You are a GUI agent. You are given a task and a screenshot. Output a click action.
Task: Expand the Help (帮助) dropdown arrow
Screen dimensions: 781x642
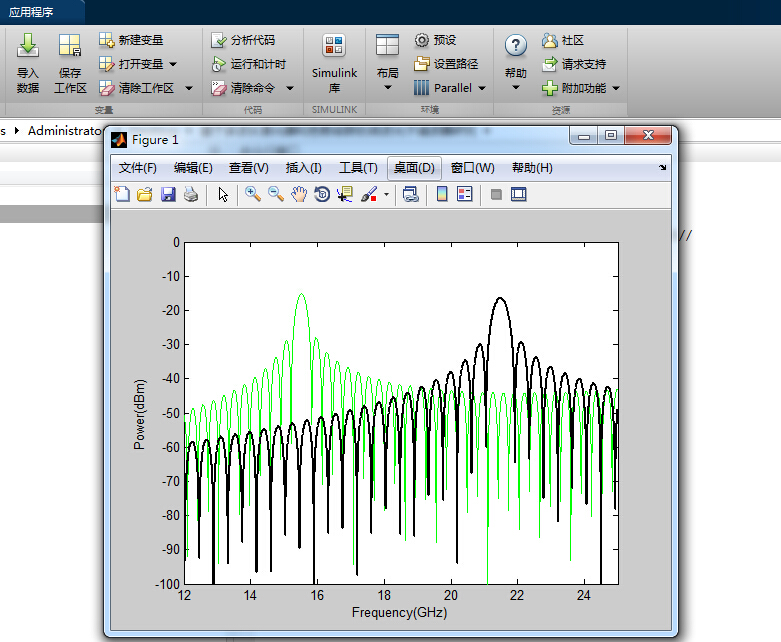pyautogui.click(x=516, y=88)
